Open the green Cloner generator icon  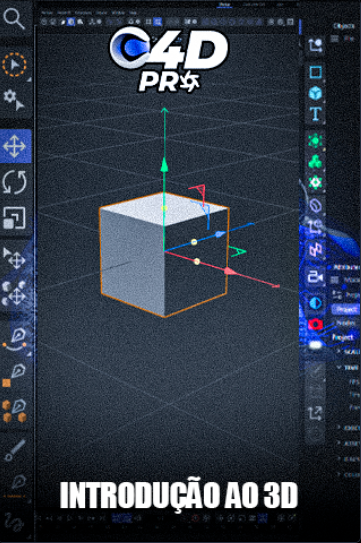coord(315,162)
